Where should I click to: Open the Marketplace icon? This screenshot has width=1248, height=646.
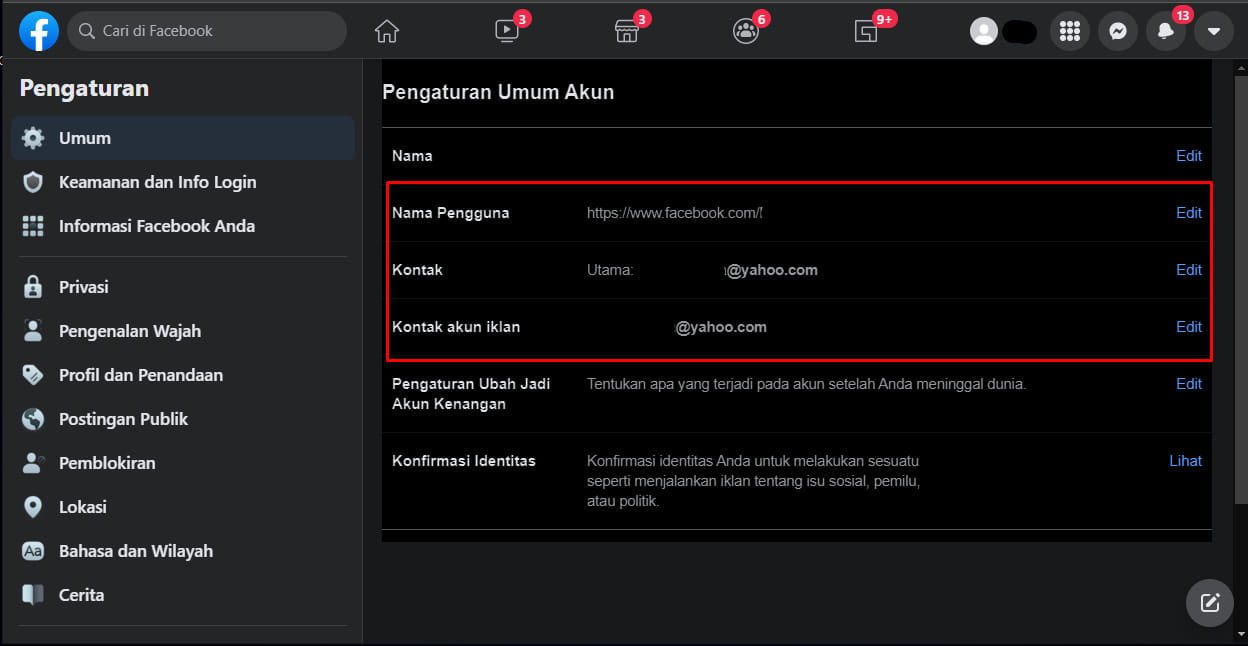[626, 31]
